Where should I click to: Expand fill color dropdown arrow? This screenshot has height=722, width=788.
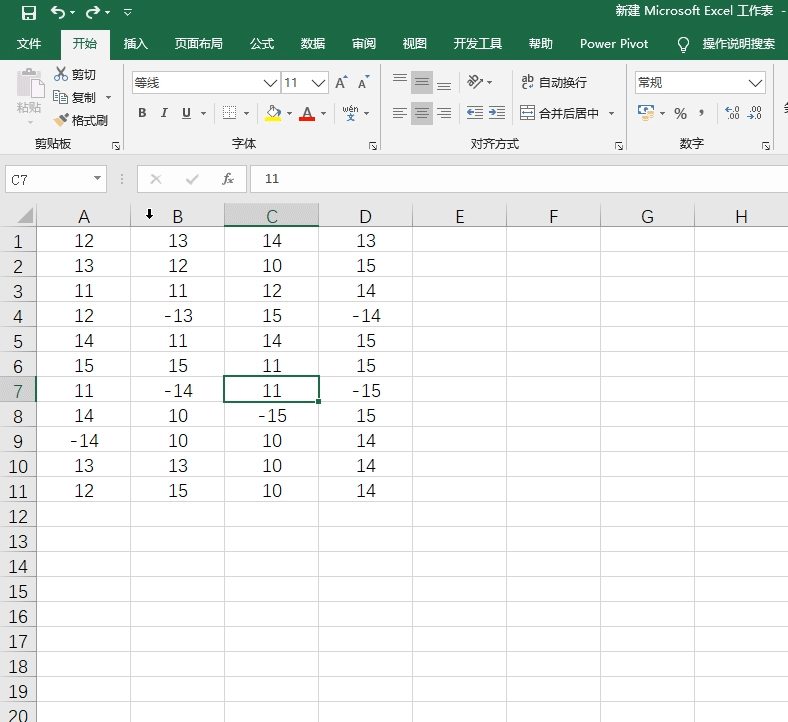pos(289,114)
